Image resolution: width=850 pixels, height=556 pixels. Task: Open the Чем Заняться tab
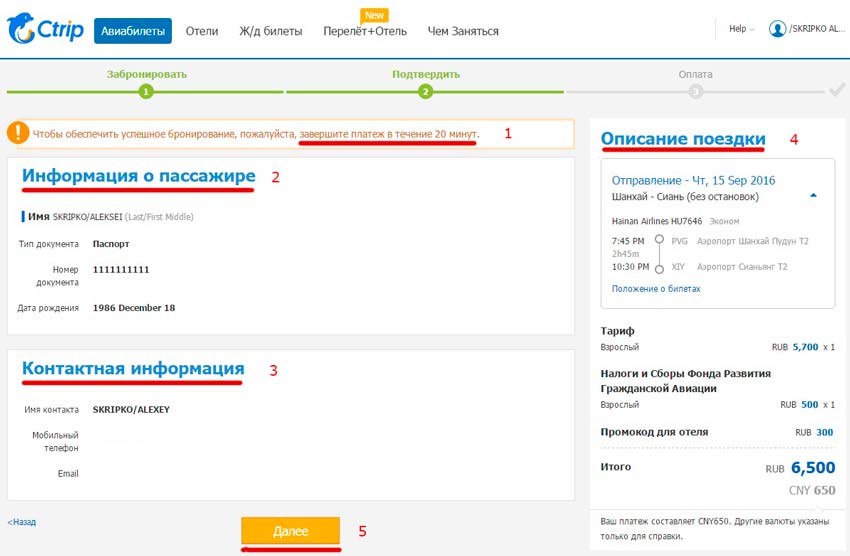[463, 31]
